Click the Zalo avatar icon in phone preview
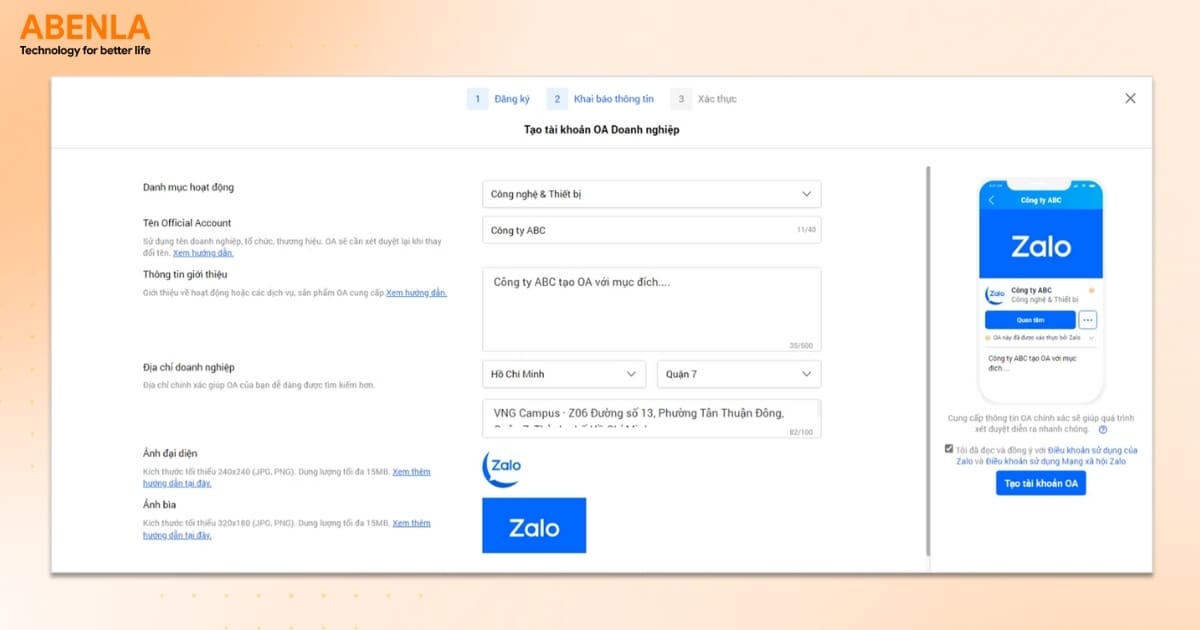The height and width of the screenshot is (630, 1200). click(x=995, y=295)
